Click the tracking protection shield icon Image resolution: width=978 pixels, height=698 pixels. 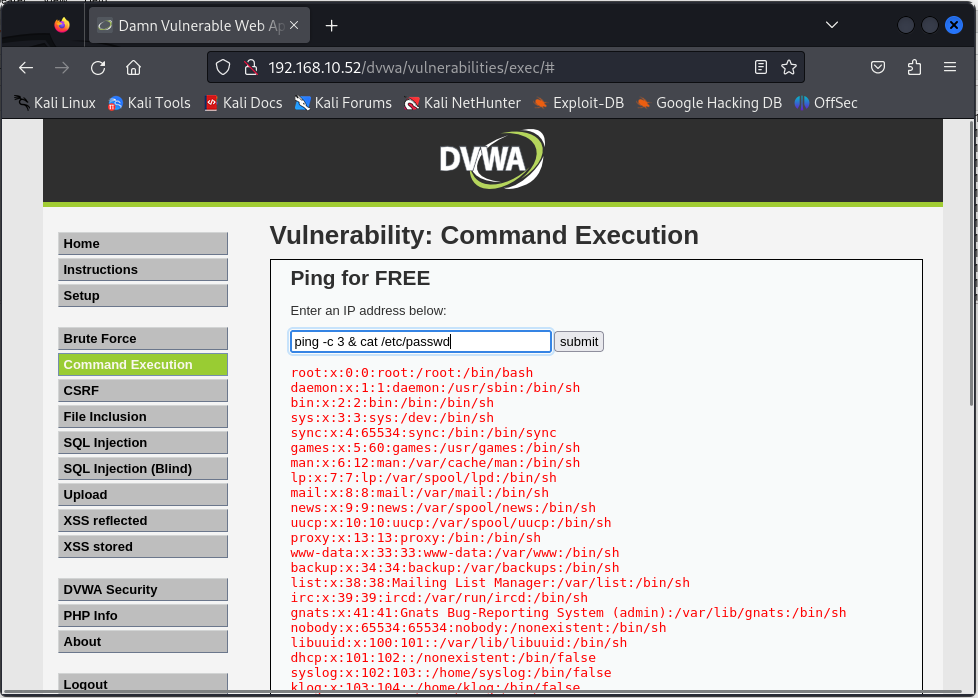[223, 67]
